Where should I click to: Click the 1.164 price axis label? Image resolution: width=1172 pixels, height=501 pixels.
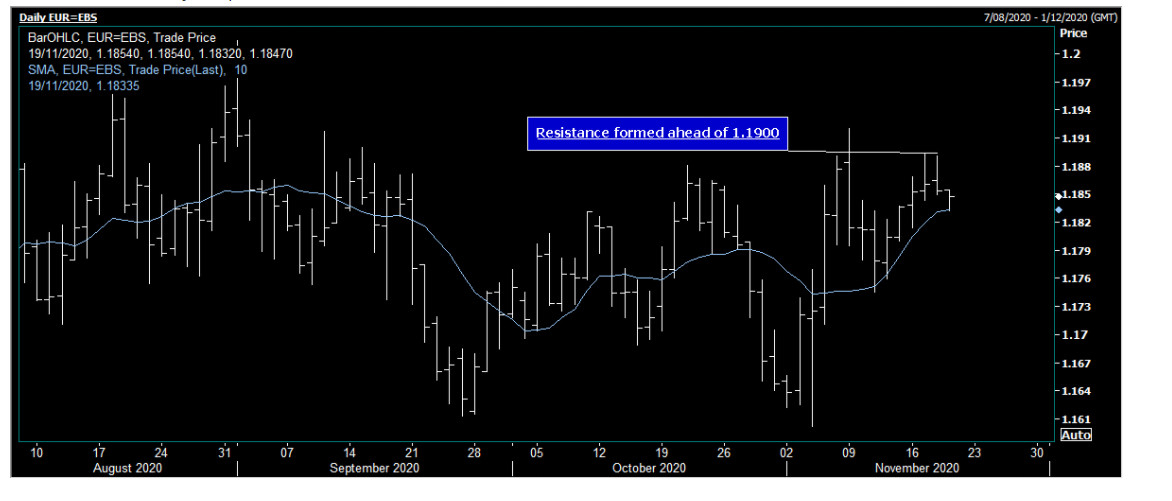tap(1076, 391)
